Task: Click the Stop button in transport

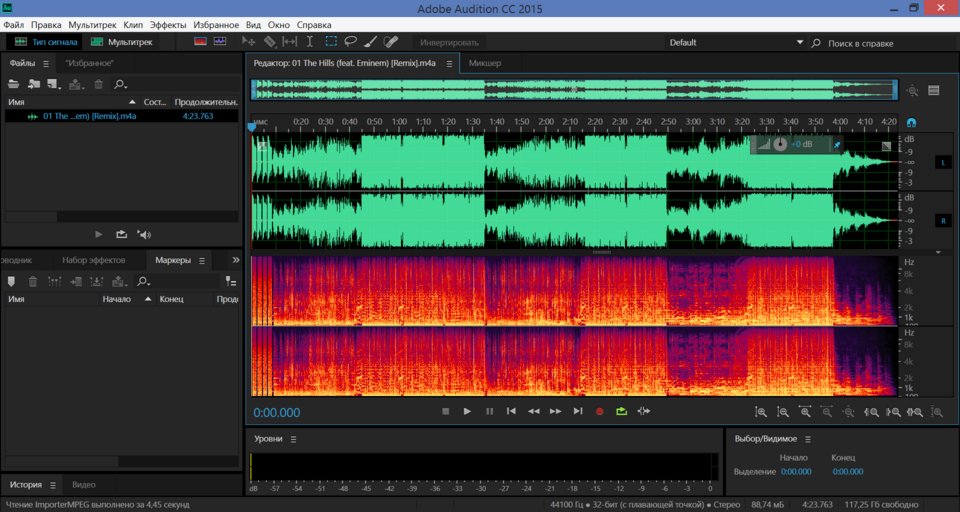Action: pyautogui.click(x=446, y=412)
